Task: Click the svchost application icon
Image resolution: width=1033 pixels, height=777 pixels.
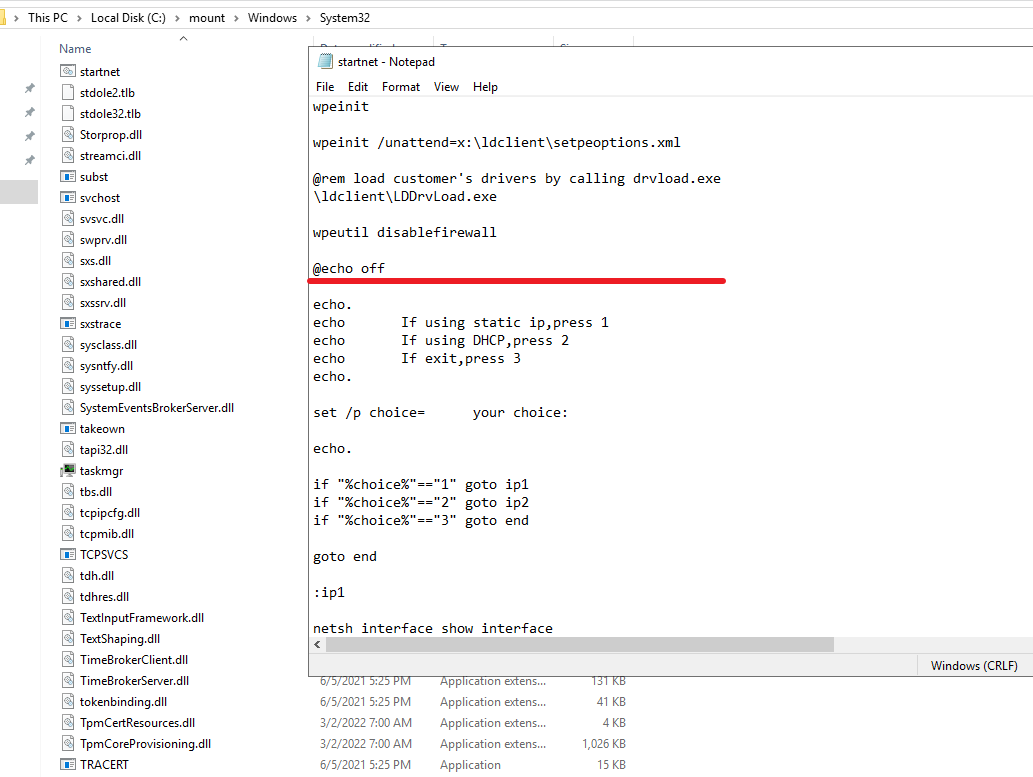Action: (68, 198)
